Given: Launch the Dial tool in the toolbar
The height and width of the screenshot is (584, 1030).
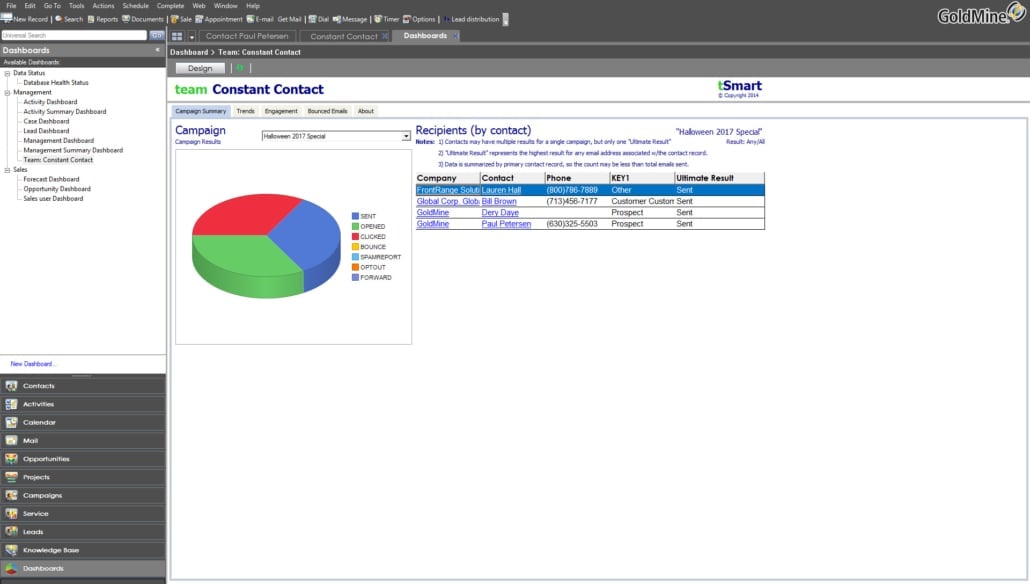Looking at the screenshot, I should (319, 20).
